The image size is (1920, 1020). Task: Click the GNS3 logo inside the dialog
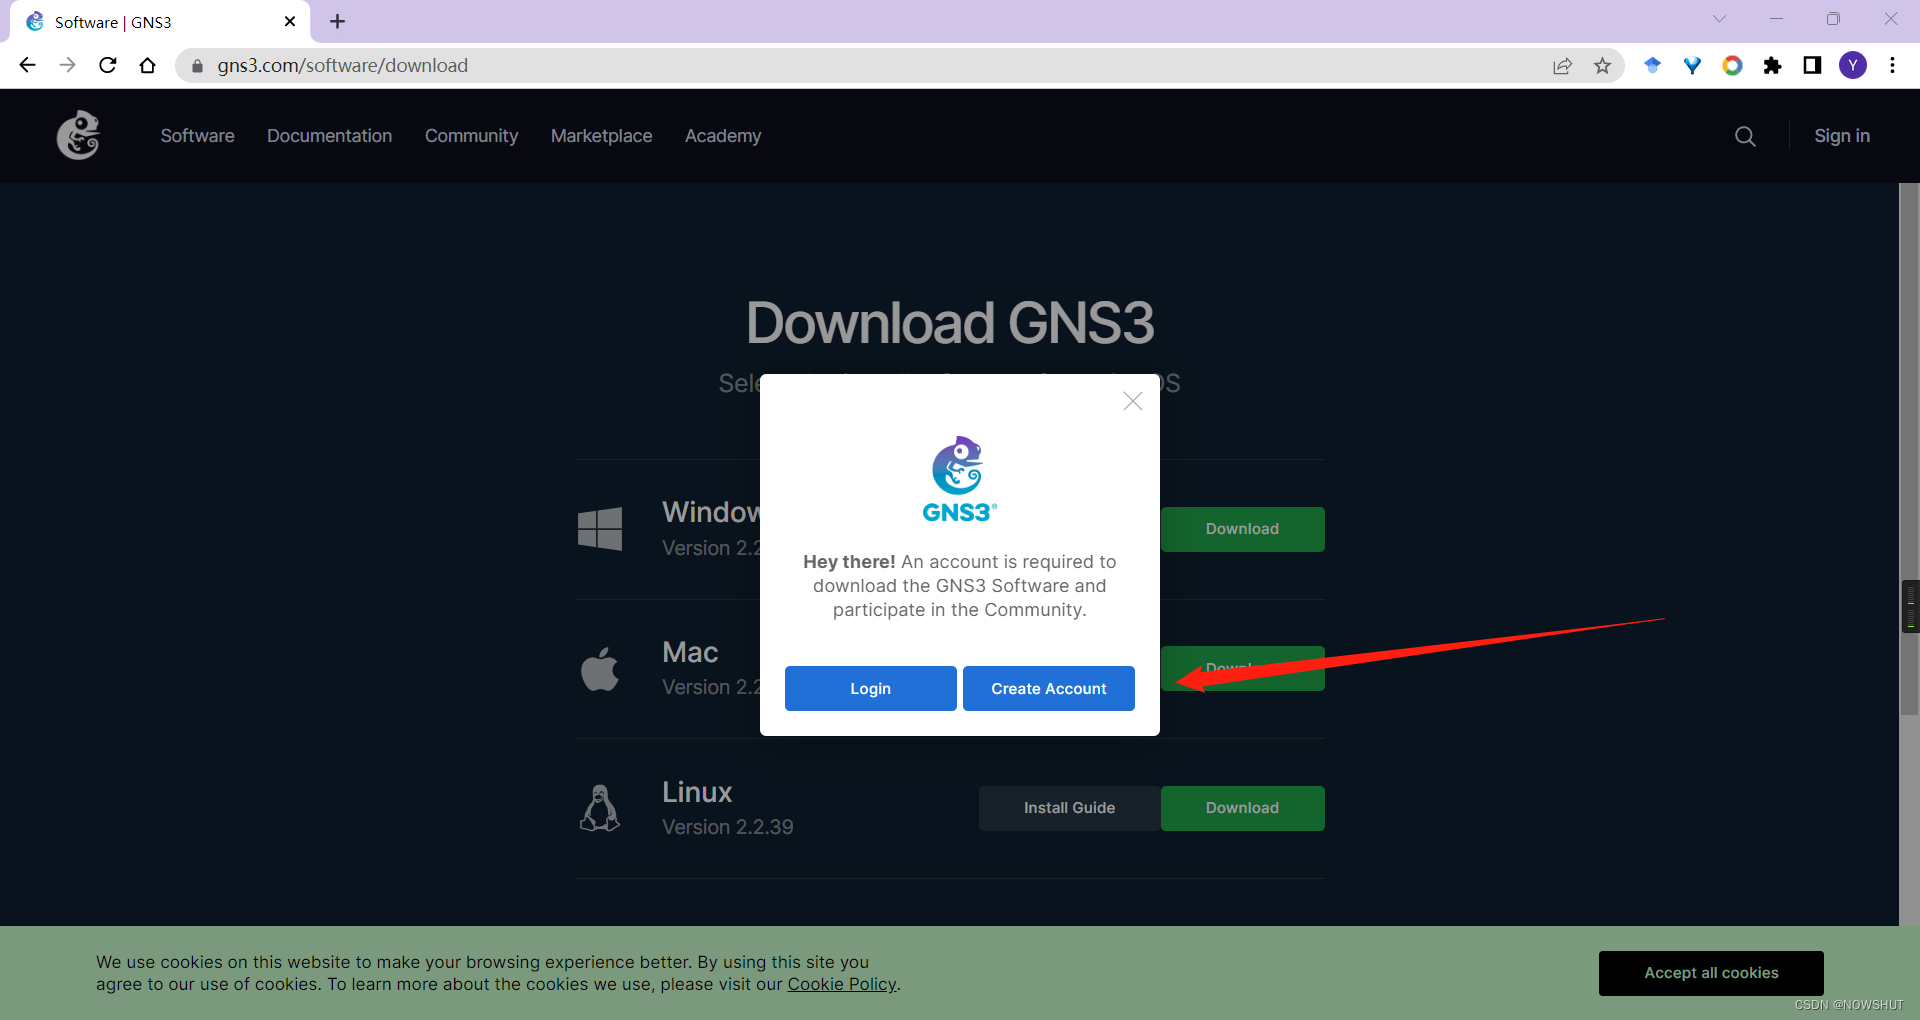click(959, 479)
